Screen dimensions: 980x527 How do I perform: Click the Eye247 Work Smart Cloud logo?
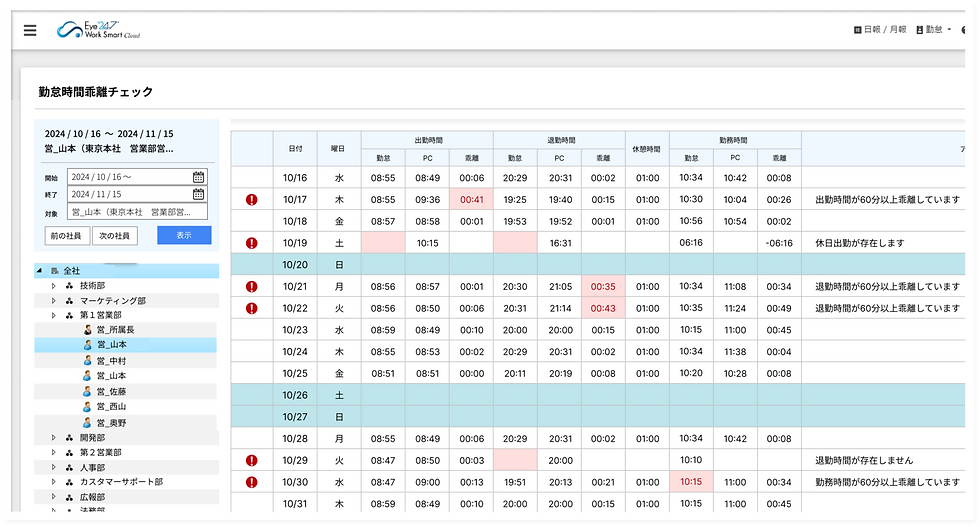[98, 29]
